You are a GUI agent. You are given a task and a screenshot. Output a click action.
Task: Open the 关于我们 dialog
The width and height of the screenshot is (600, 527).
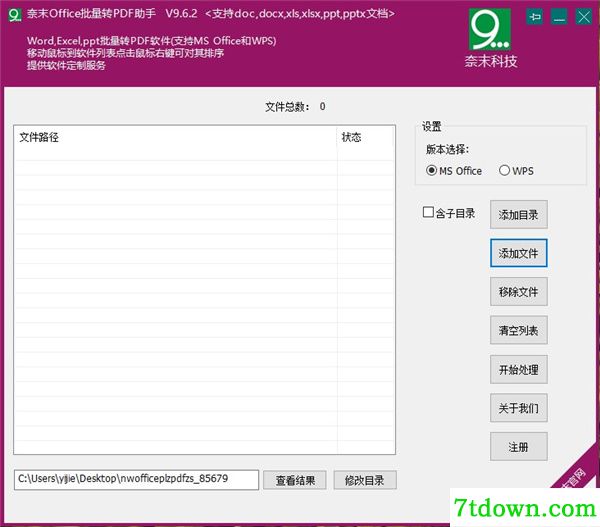click(x=518, y=408)
